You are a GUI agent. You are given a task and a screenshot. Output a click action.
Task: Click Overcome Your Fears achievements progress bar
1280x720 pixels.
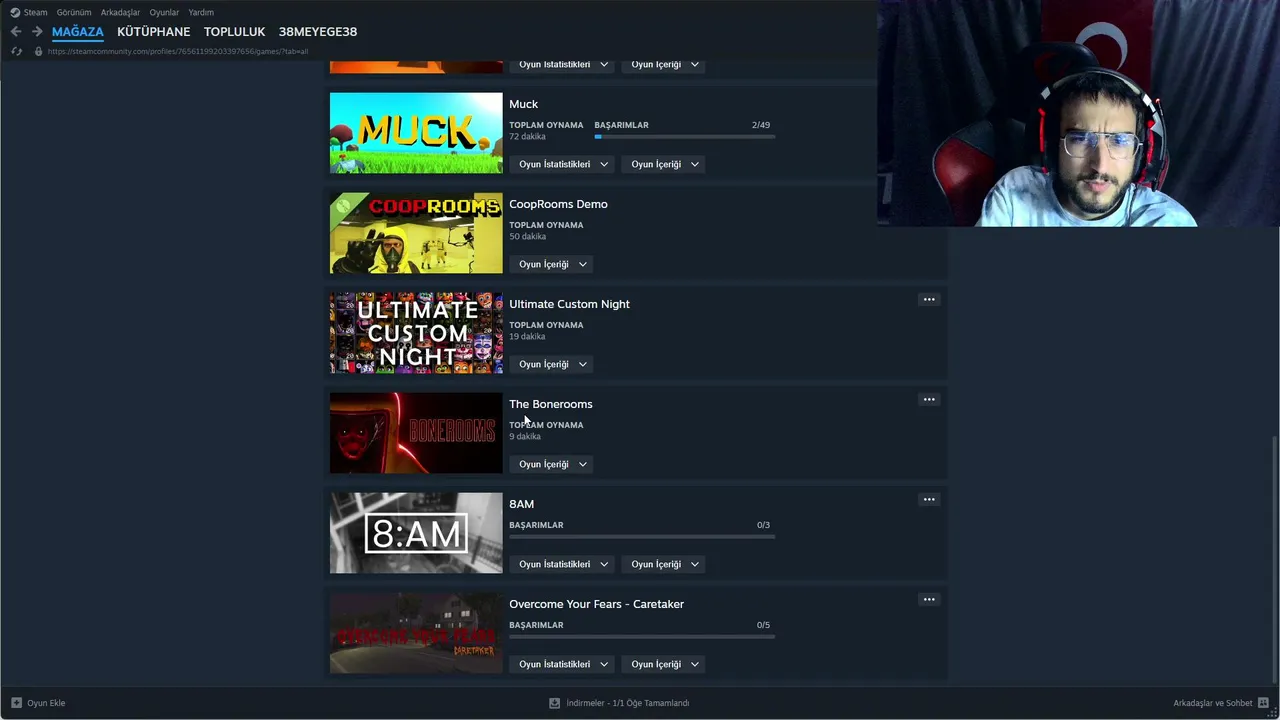point(642,636)
